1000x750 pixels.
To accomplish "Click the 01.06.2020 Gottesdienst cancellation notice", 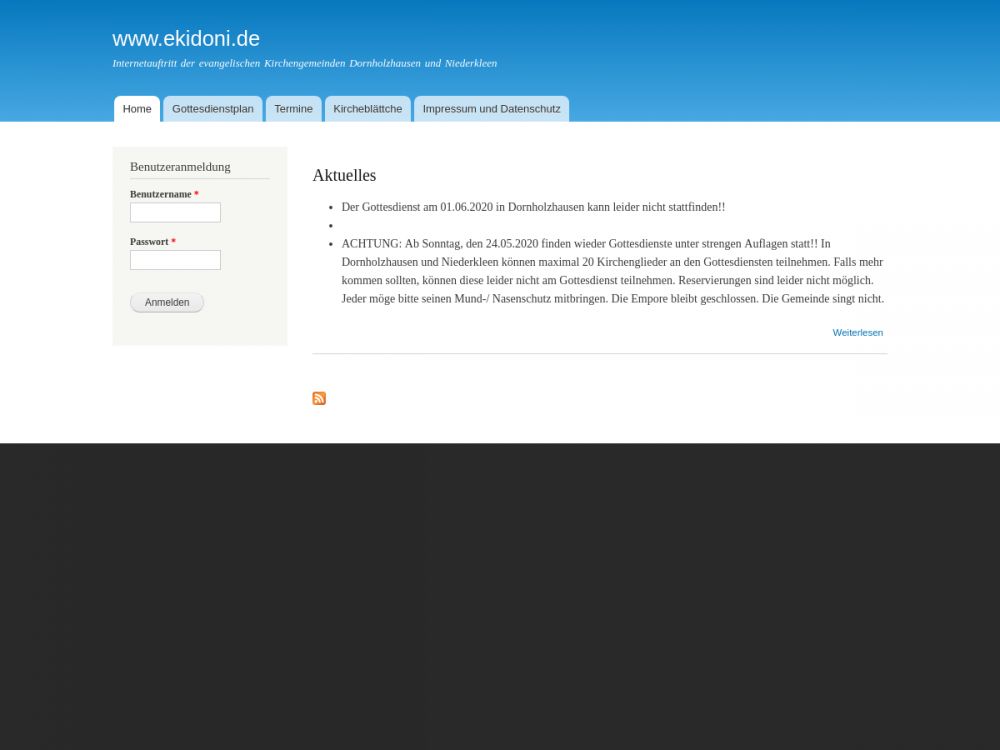I will (533, 207).
